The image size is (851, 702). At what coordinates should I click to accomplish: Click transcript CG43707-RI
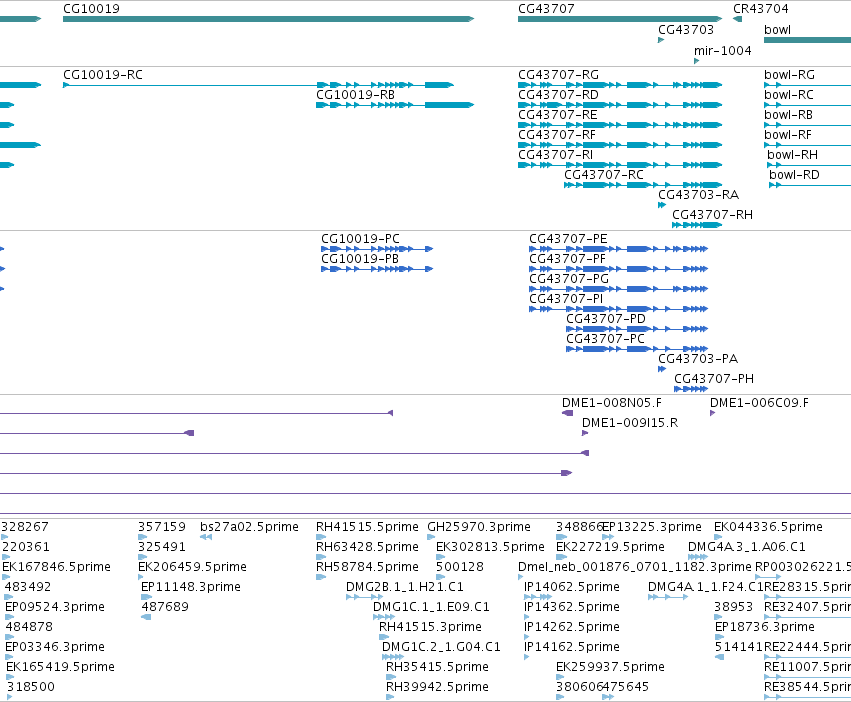coord(620,165)
